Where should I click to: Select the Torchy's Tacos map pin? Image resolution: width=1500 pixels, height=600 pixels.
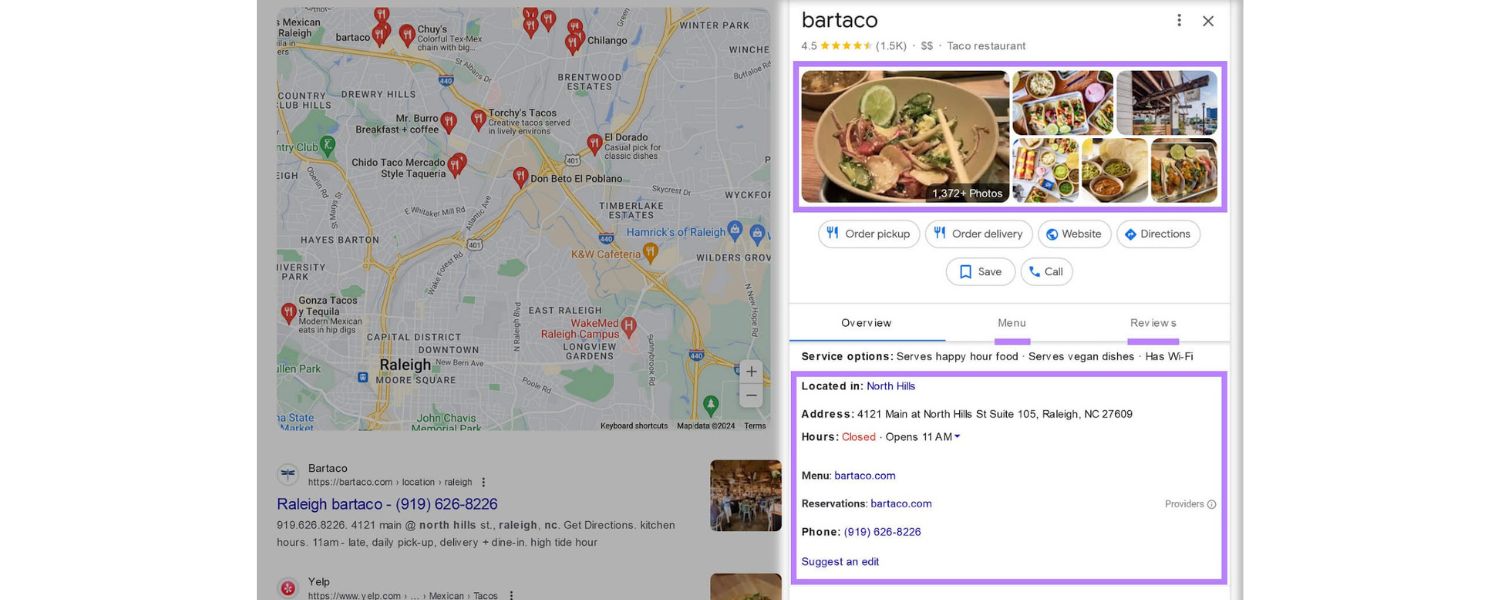478,119
